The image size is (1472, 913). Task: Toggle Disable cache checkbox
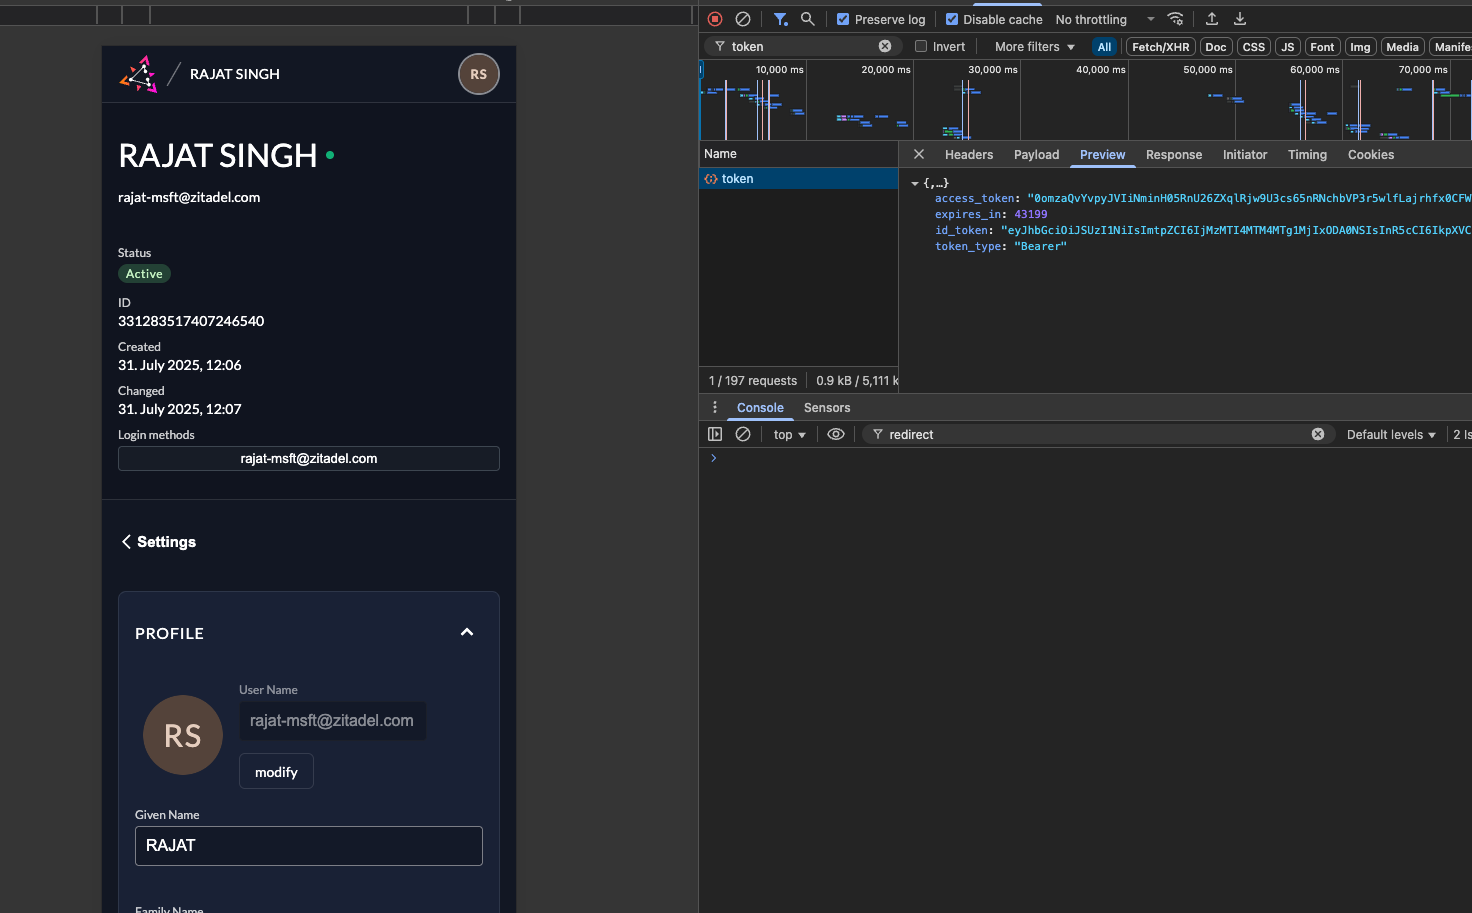[x=952, y=19]
